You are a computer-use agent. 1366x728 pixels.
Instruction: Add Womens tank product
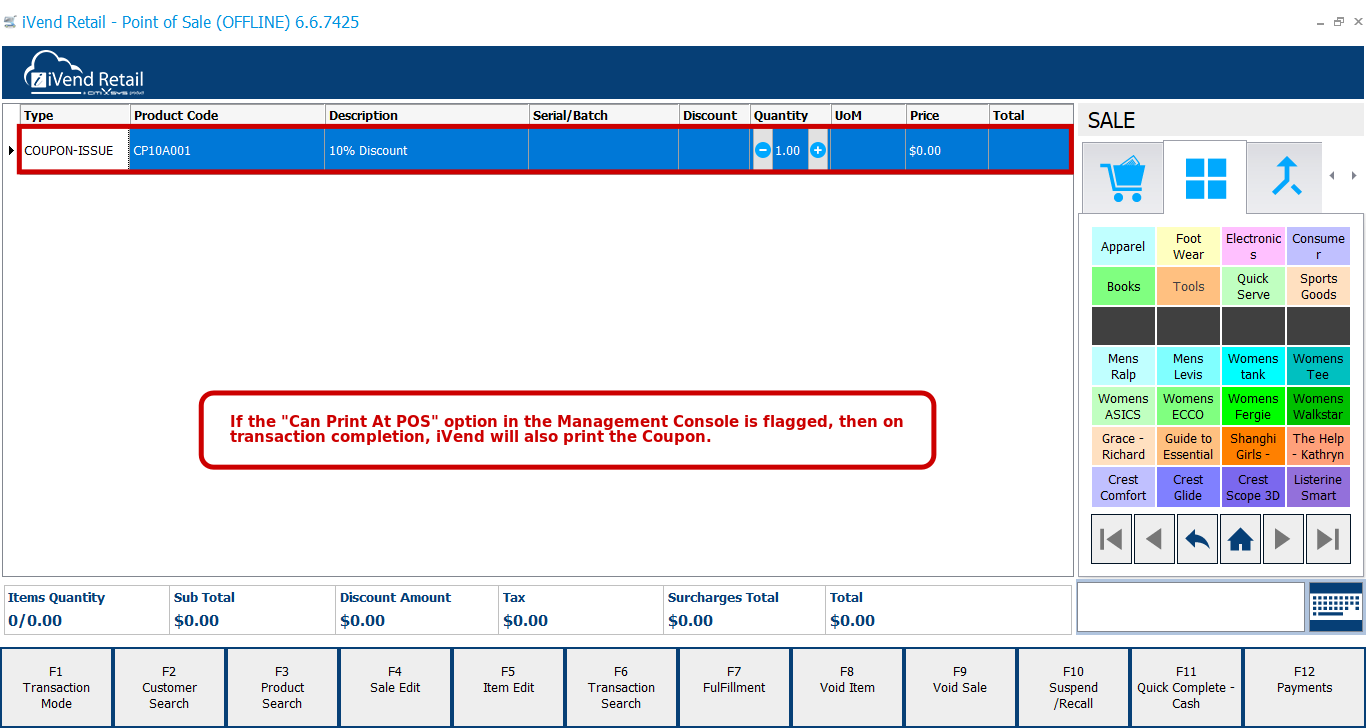pyautogui.click(x=1253, y=366)
